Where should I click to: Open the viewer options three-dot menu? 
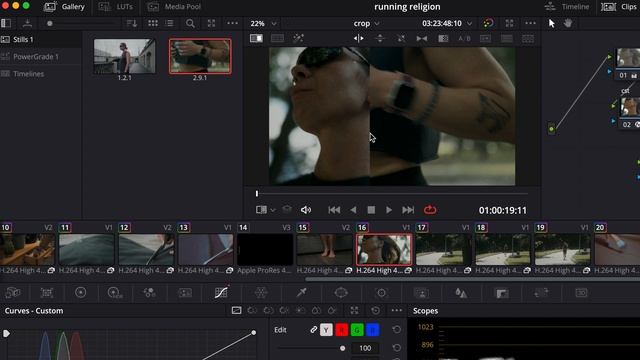coord(531,23)
